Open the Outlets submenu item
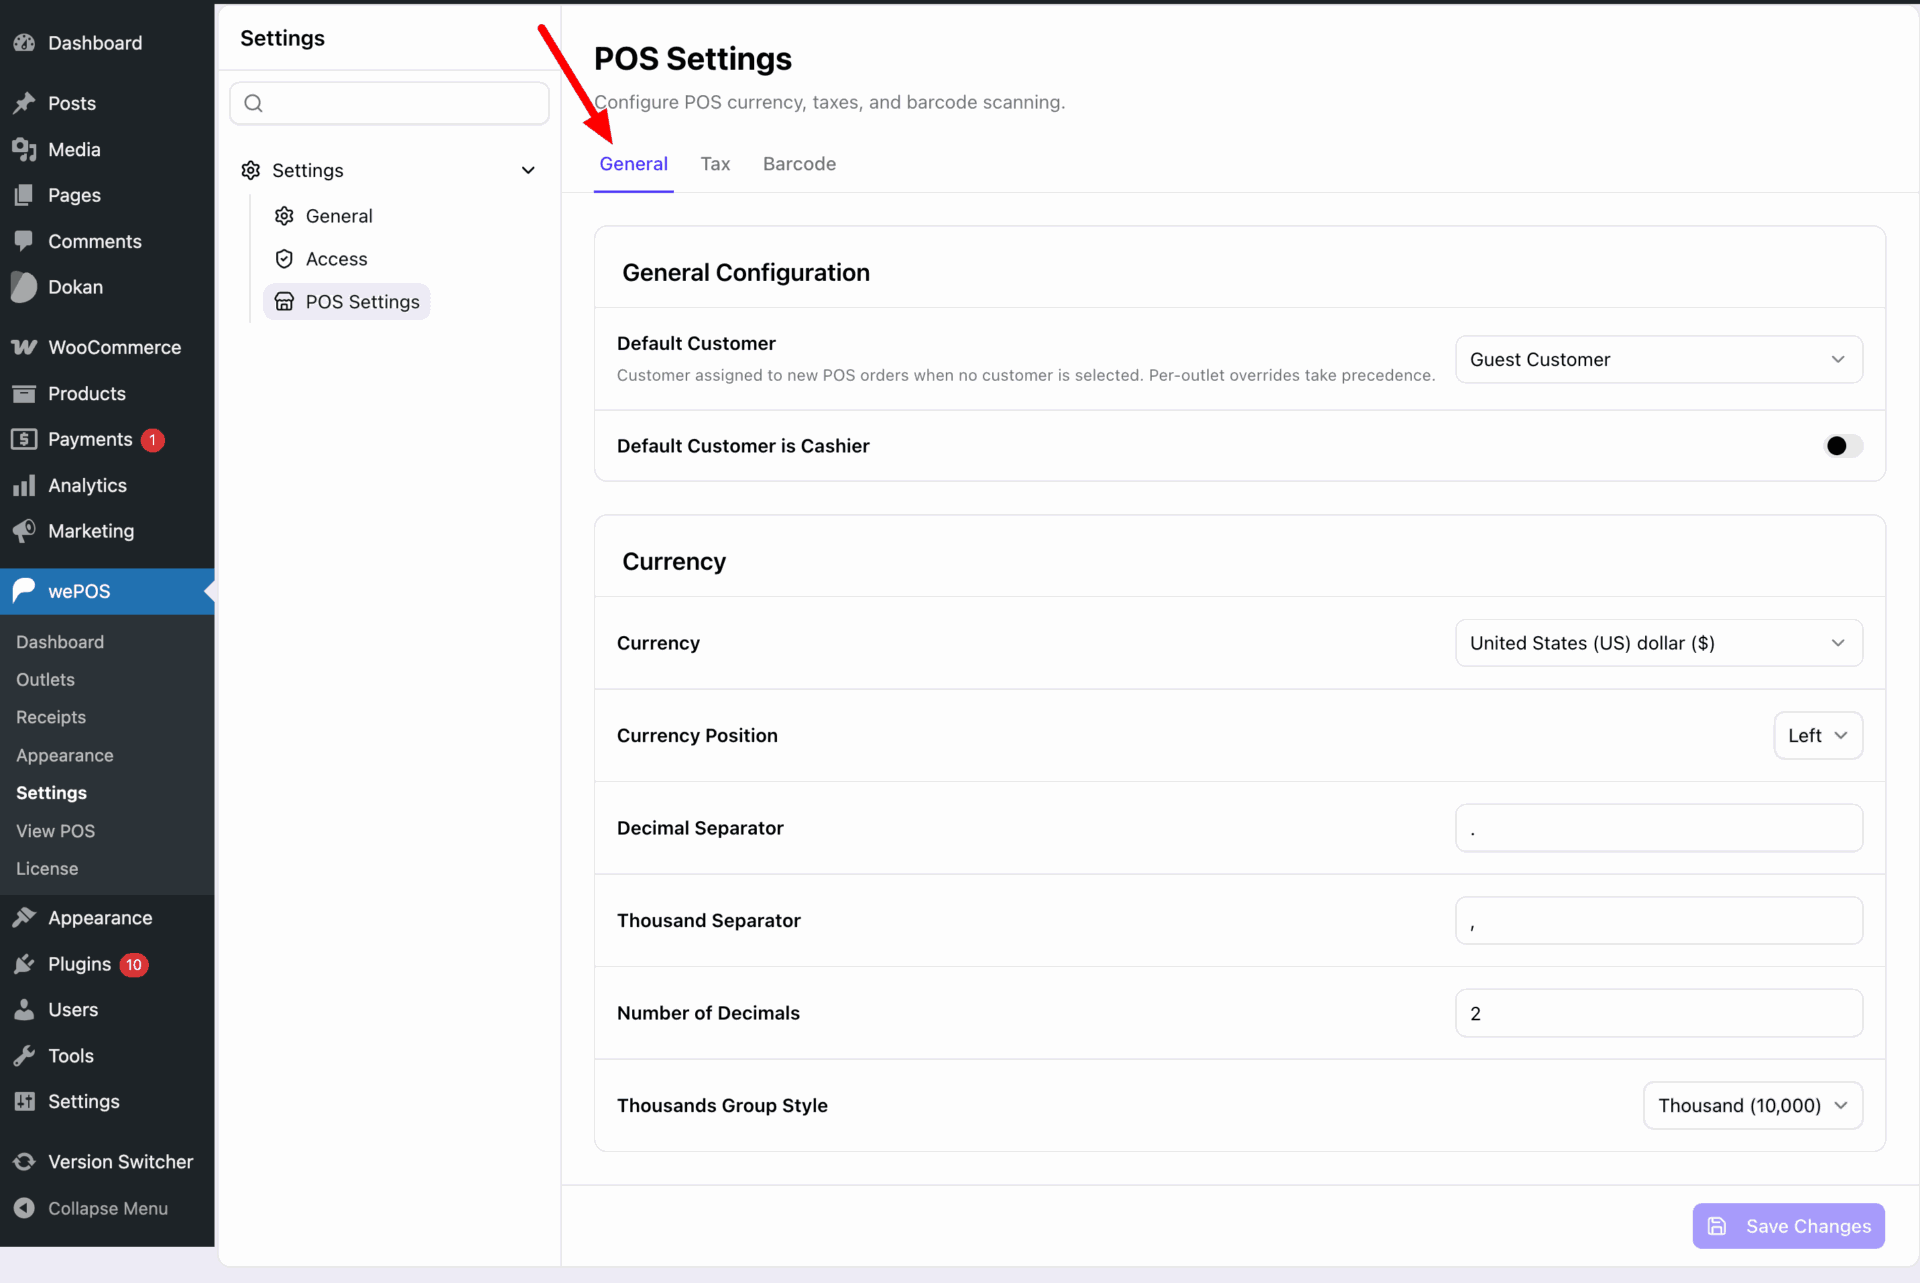The height and width of the screenshot is (1283, 1920). (45, 680)
